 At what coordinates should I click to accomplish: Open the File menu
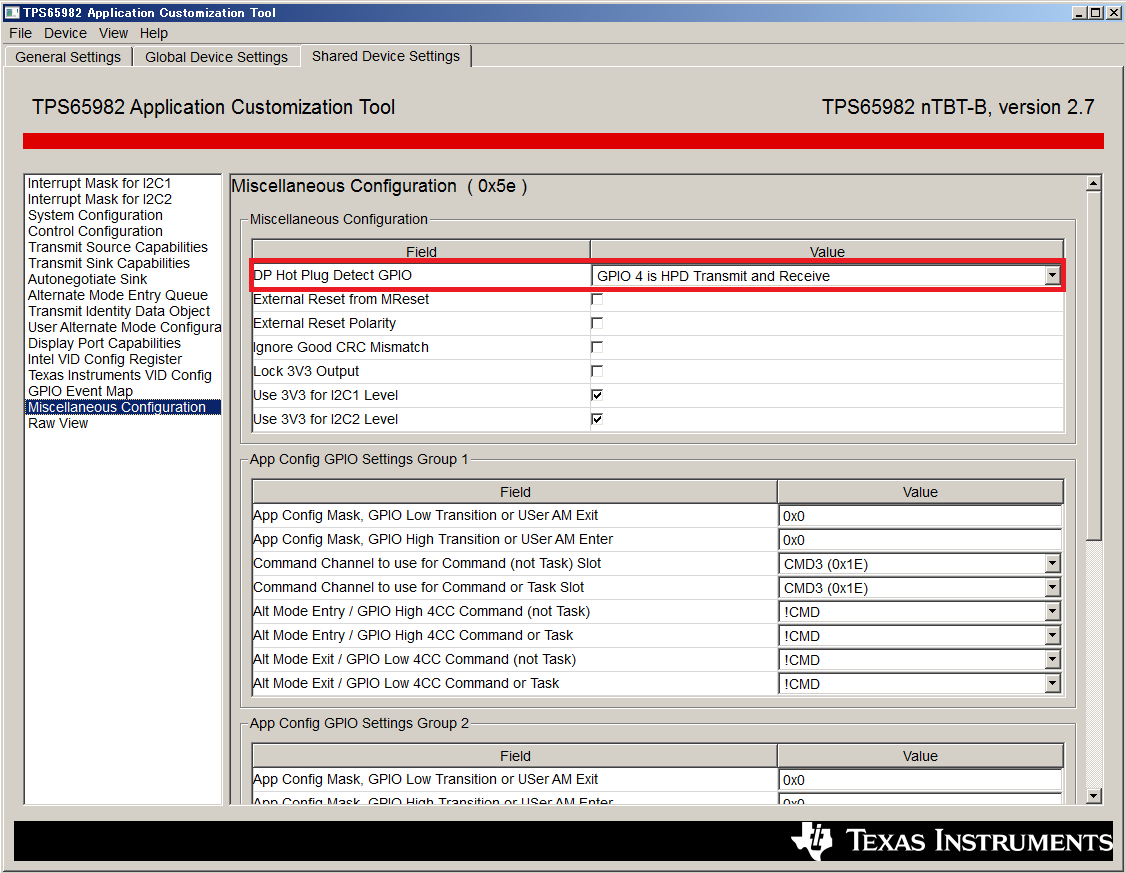tap(20, 33)
